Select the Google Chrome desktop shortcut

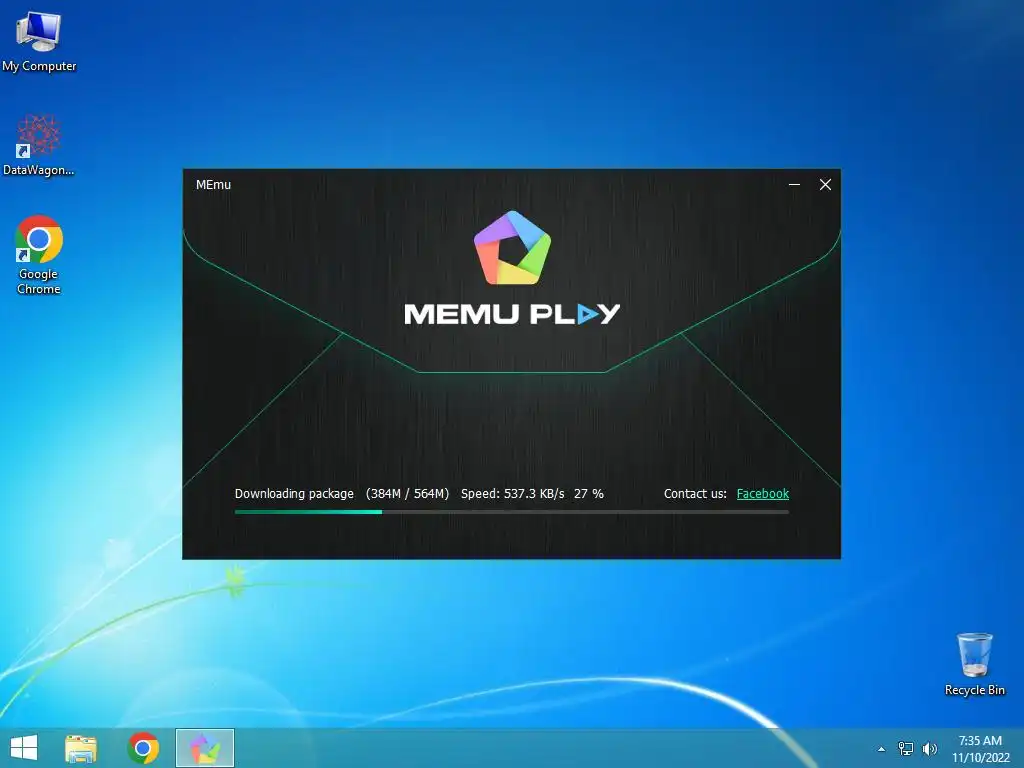39,255
